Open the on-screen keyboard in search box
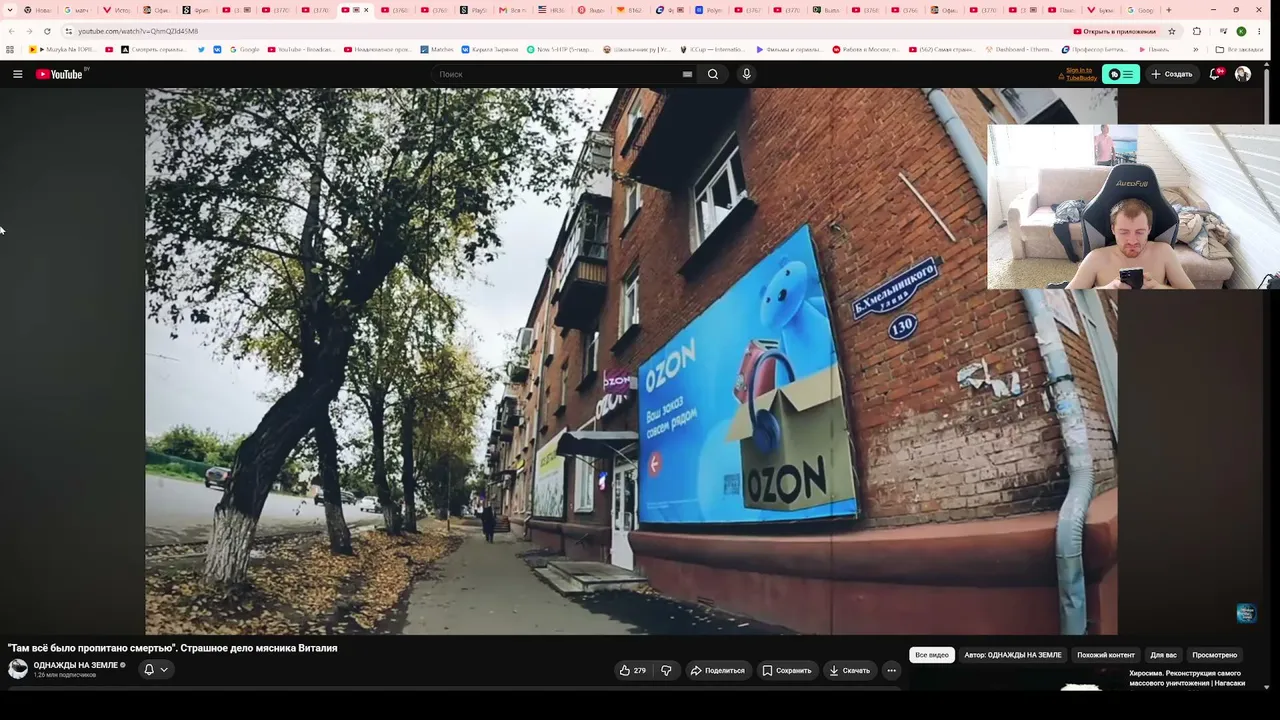Image resolution: width=1280 pixels, height=720 pixels. pyautogui.click(x=687, y=74)
